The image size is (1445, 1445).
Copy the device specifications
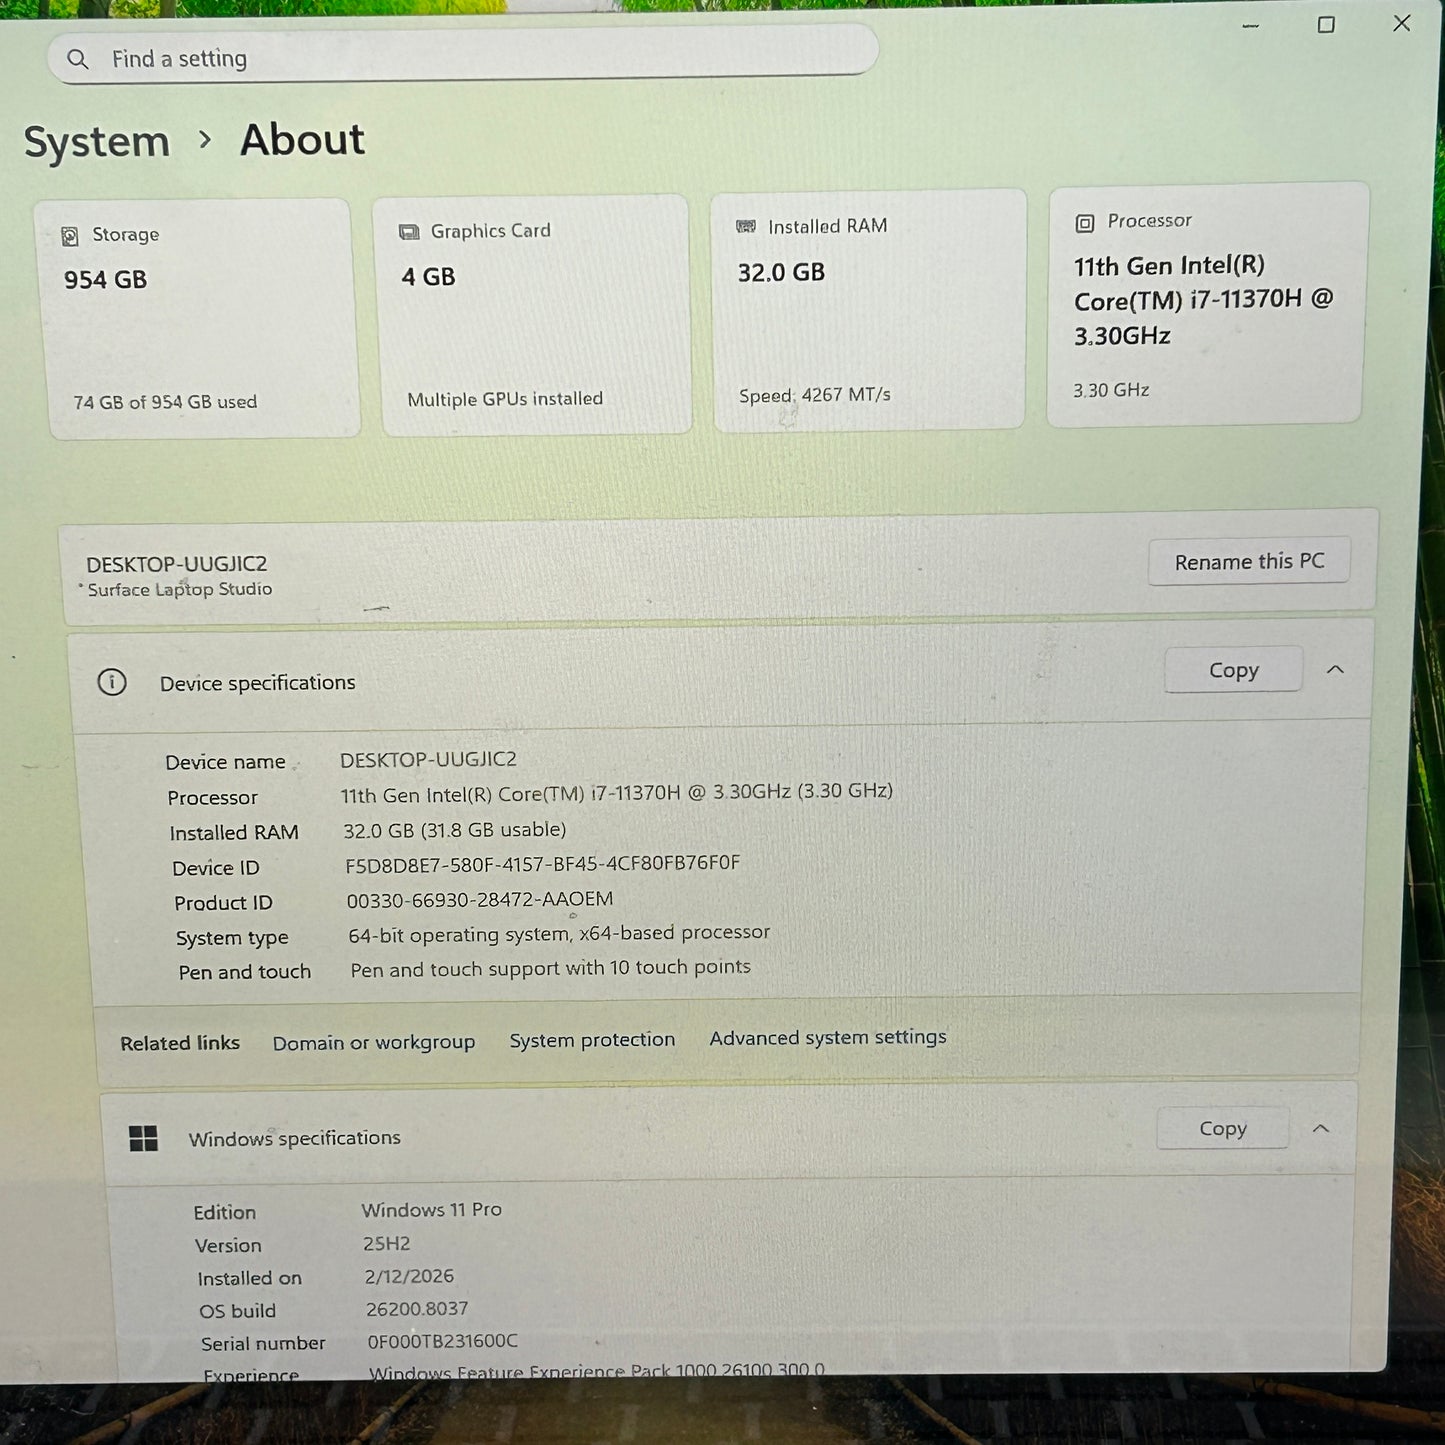coord(1233,669)
